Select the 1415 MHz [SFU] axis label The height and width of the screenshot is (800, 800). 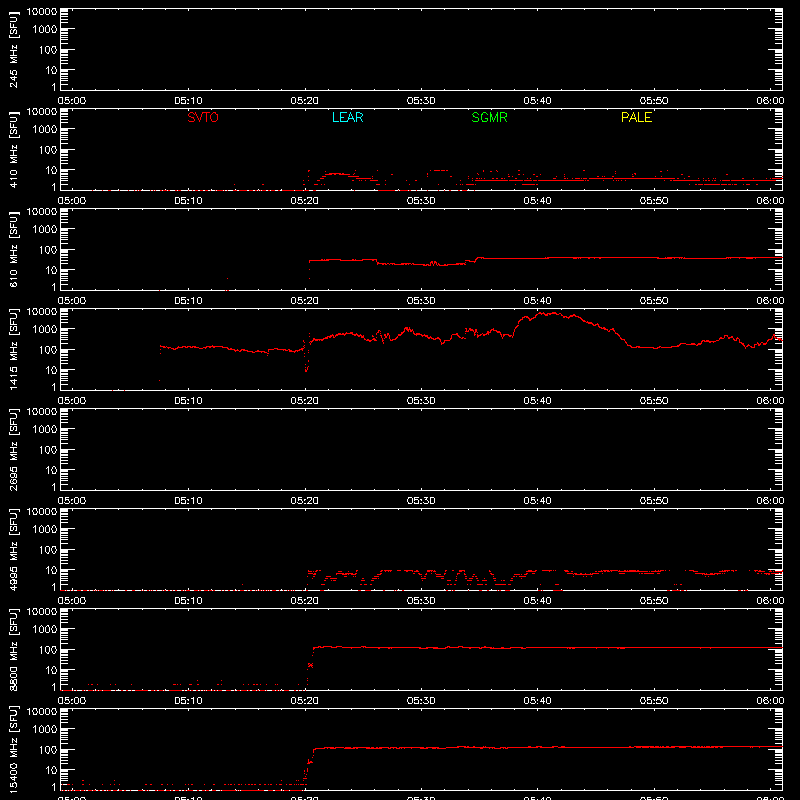click(x=14, y=349)
